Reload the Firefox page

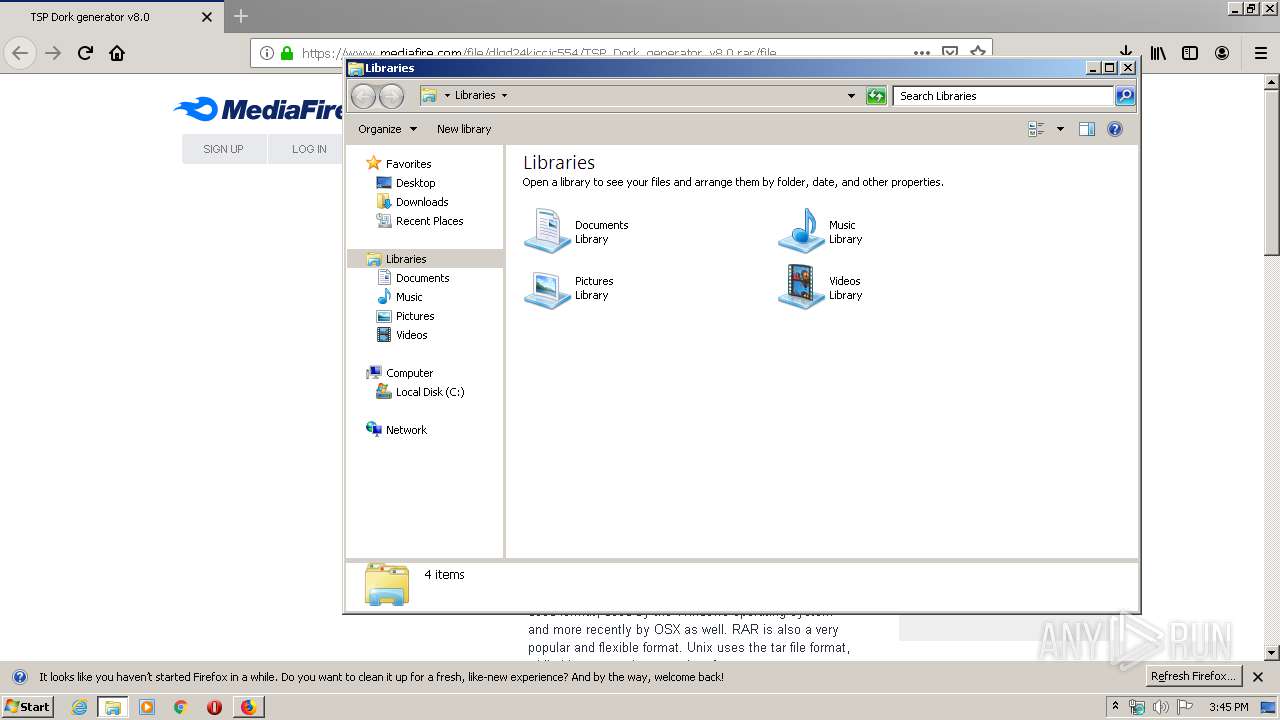(x=85, y=53)
